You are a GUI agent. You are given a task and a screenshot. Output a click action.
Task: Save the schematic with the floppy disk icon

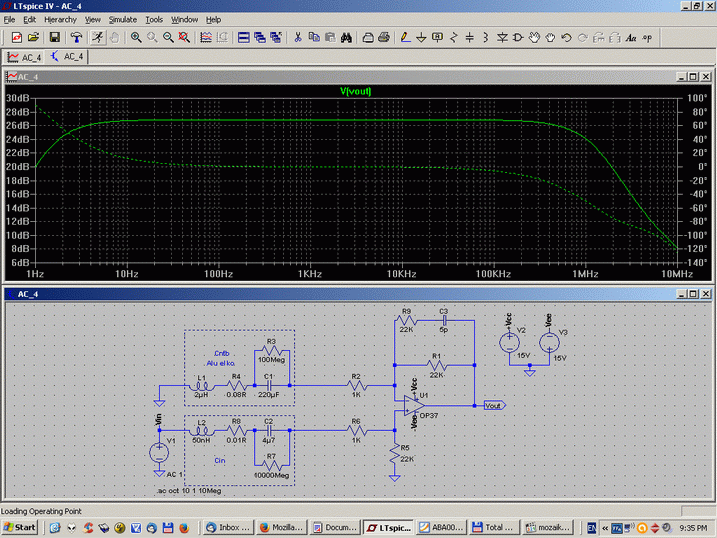(x=55, y=37)
